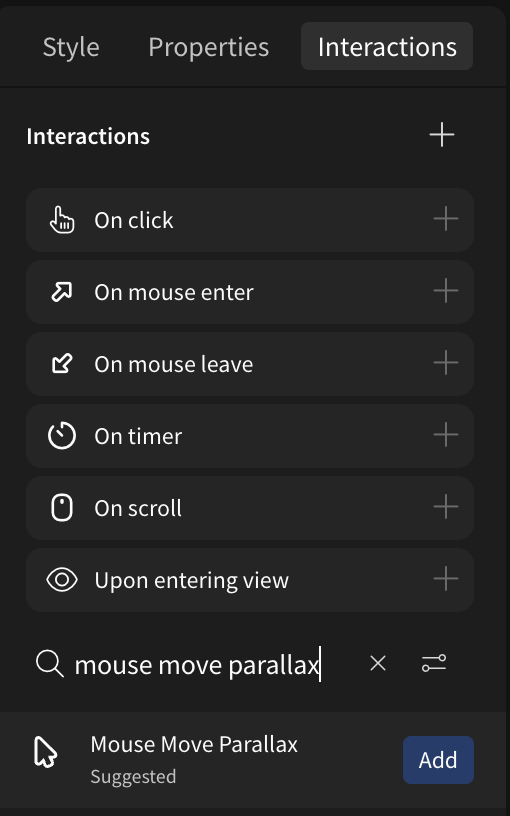Click Add for Mouse Move Parallax
The height and width of the screenshot is (816, 510).
pos(438,760)
